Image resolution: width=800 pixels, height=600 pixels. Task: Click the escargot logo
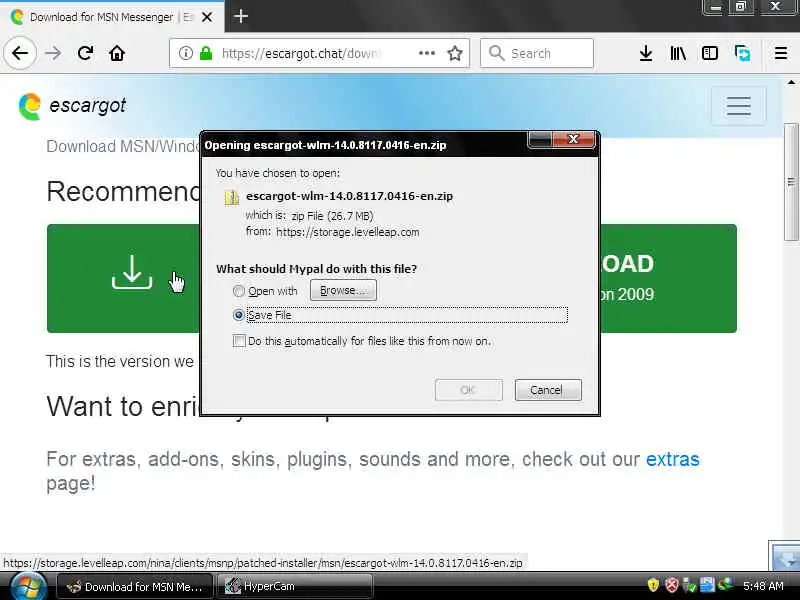(x=72, y=106)
